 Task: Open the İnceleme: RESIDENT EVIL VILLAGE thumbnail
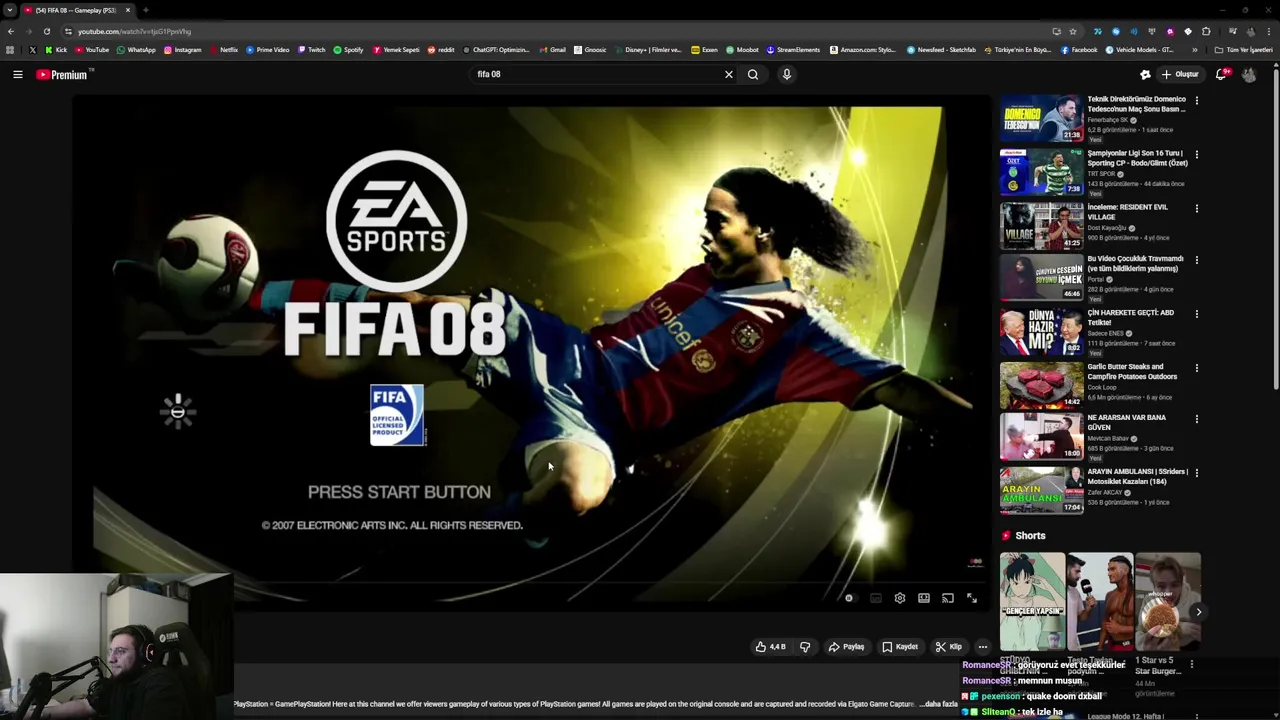1041,226
